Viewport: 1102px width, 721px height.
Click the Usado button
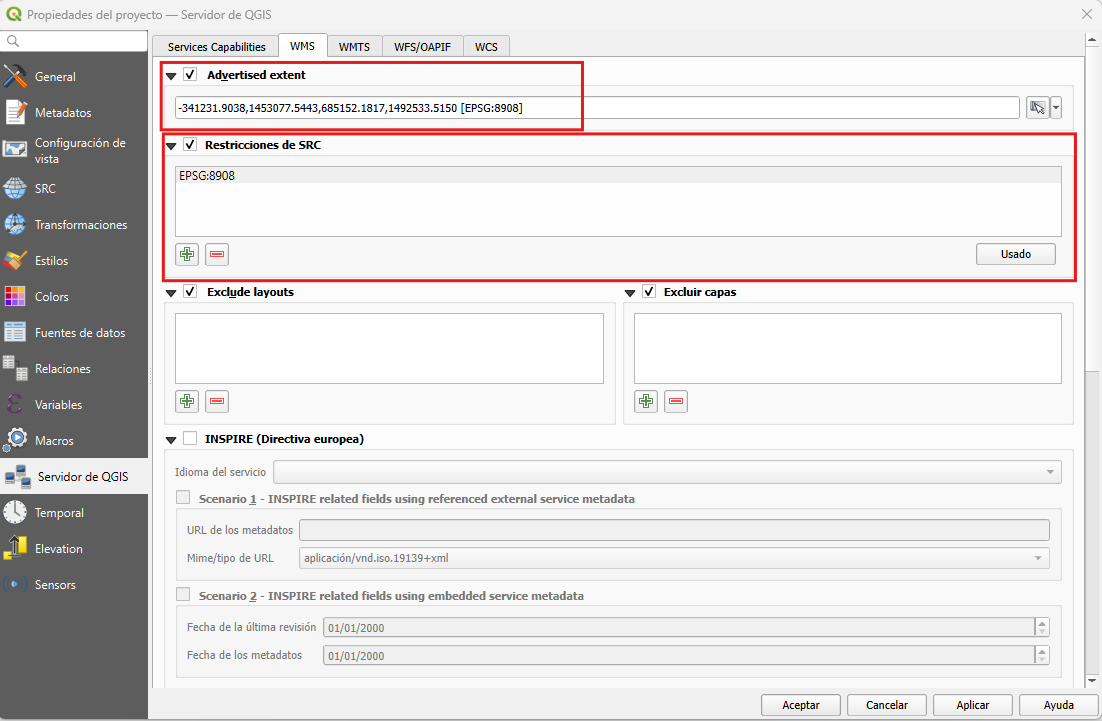tap(1015, 254)
